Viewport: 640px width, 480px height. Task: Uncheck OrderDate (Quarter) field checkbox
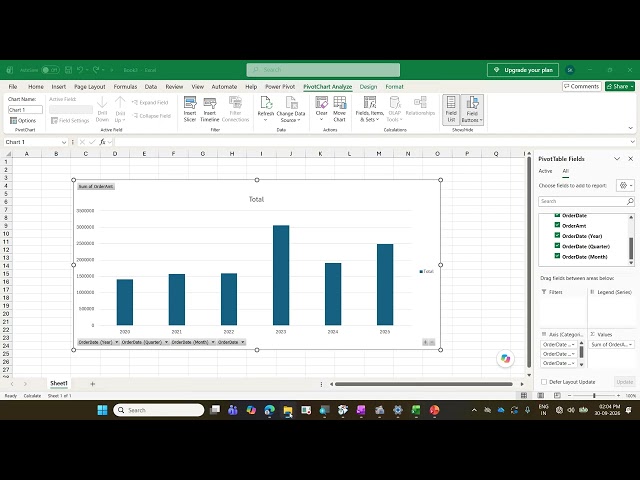pos(557,246)
